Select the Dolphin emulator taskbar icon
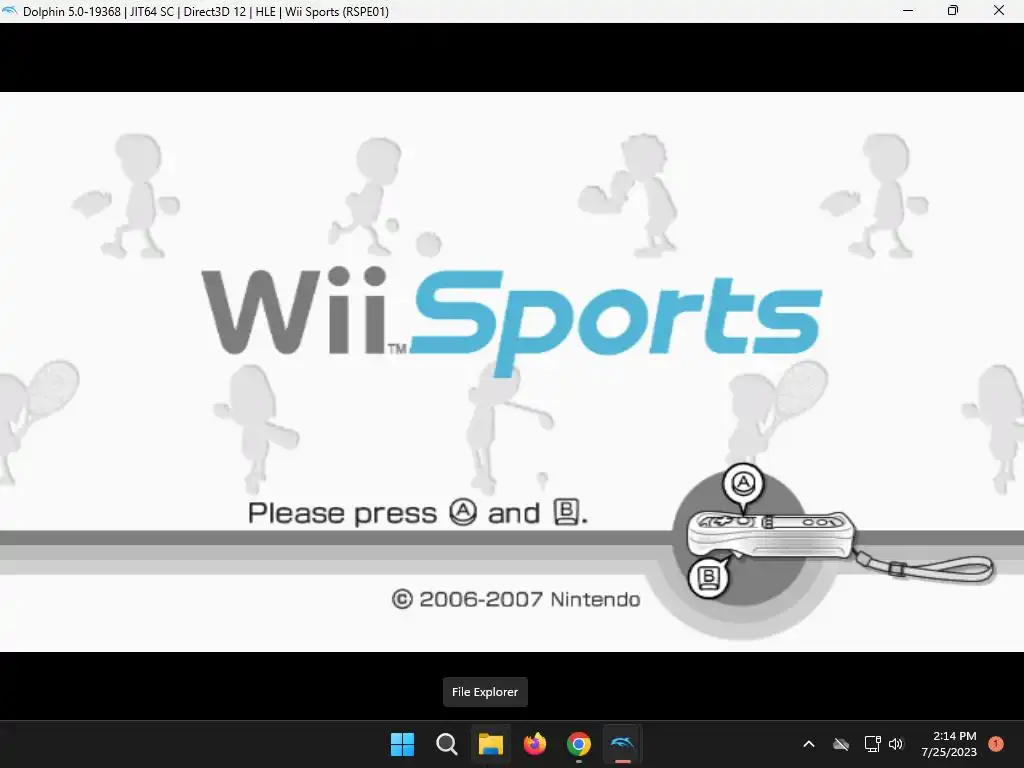This screenshot has width=1024, height=768. click(x=622, y=744)
